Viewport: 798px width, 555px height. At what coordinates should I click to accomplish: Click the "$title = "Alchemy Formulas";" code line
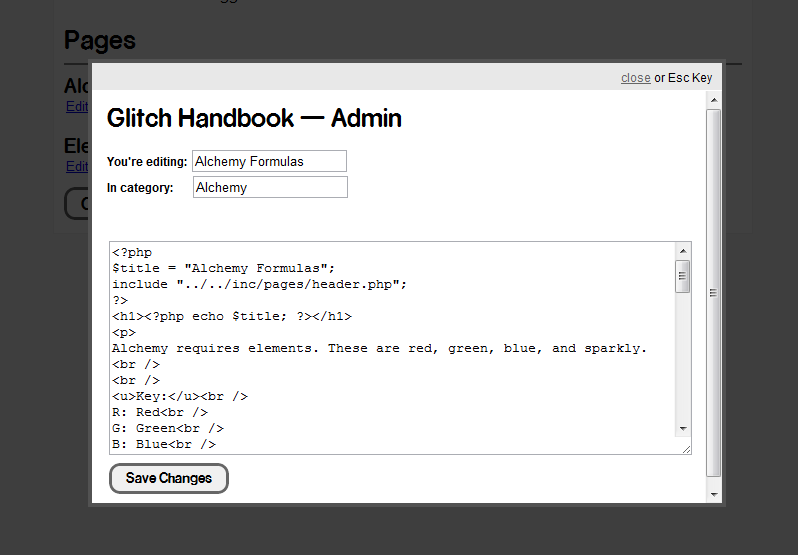(x=223, y=268)
